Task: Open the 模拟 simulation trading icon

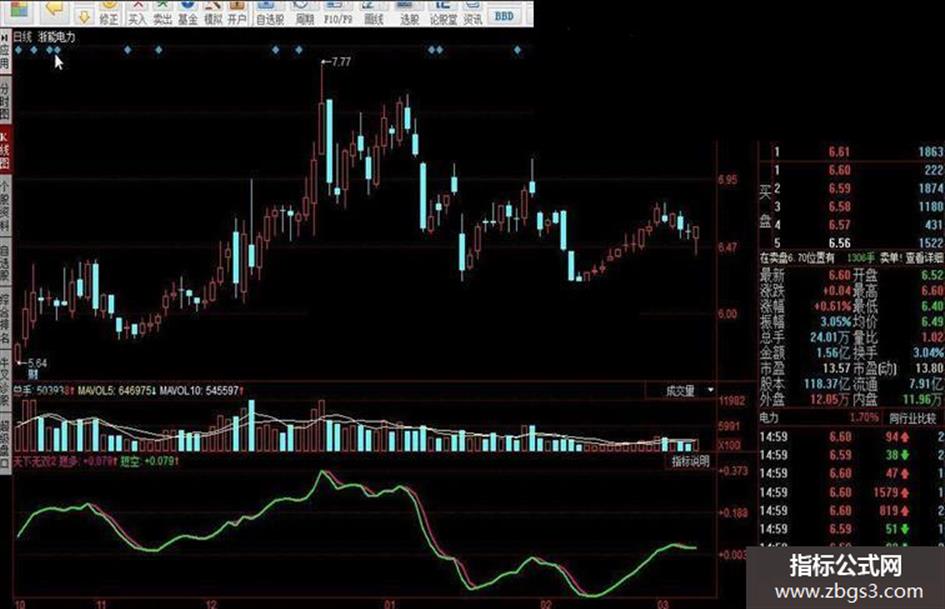Action: 213,13
